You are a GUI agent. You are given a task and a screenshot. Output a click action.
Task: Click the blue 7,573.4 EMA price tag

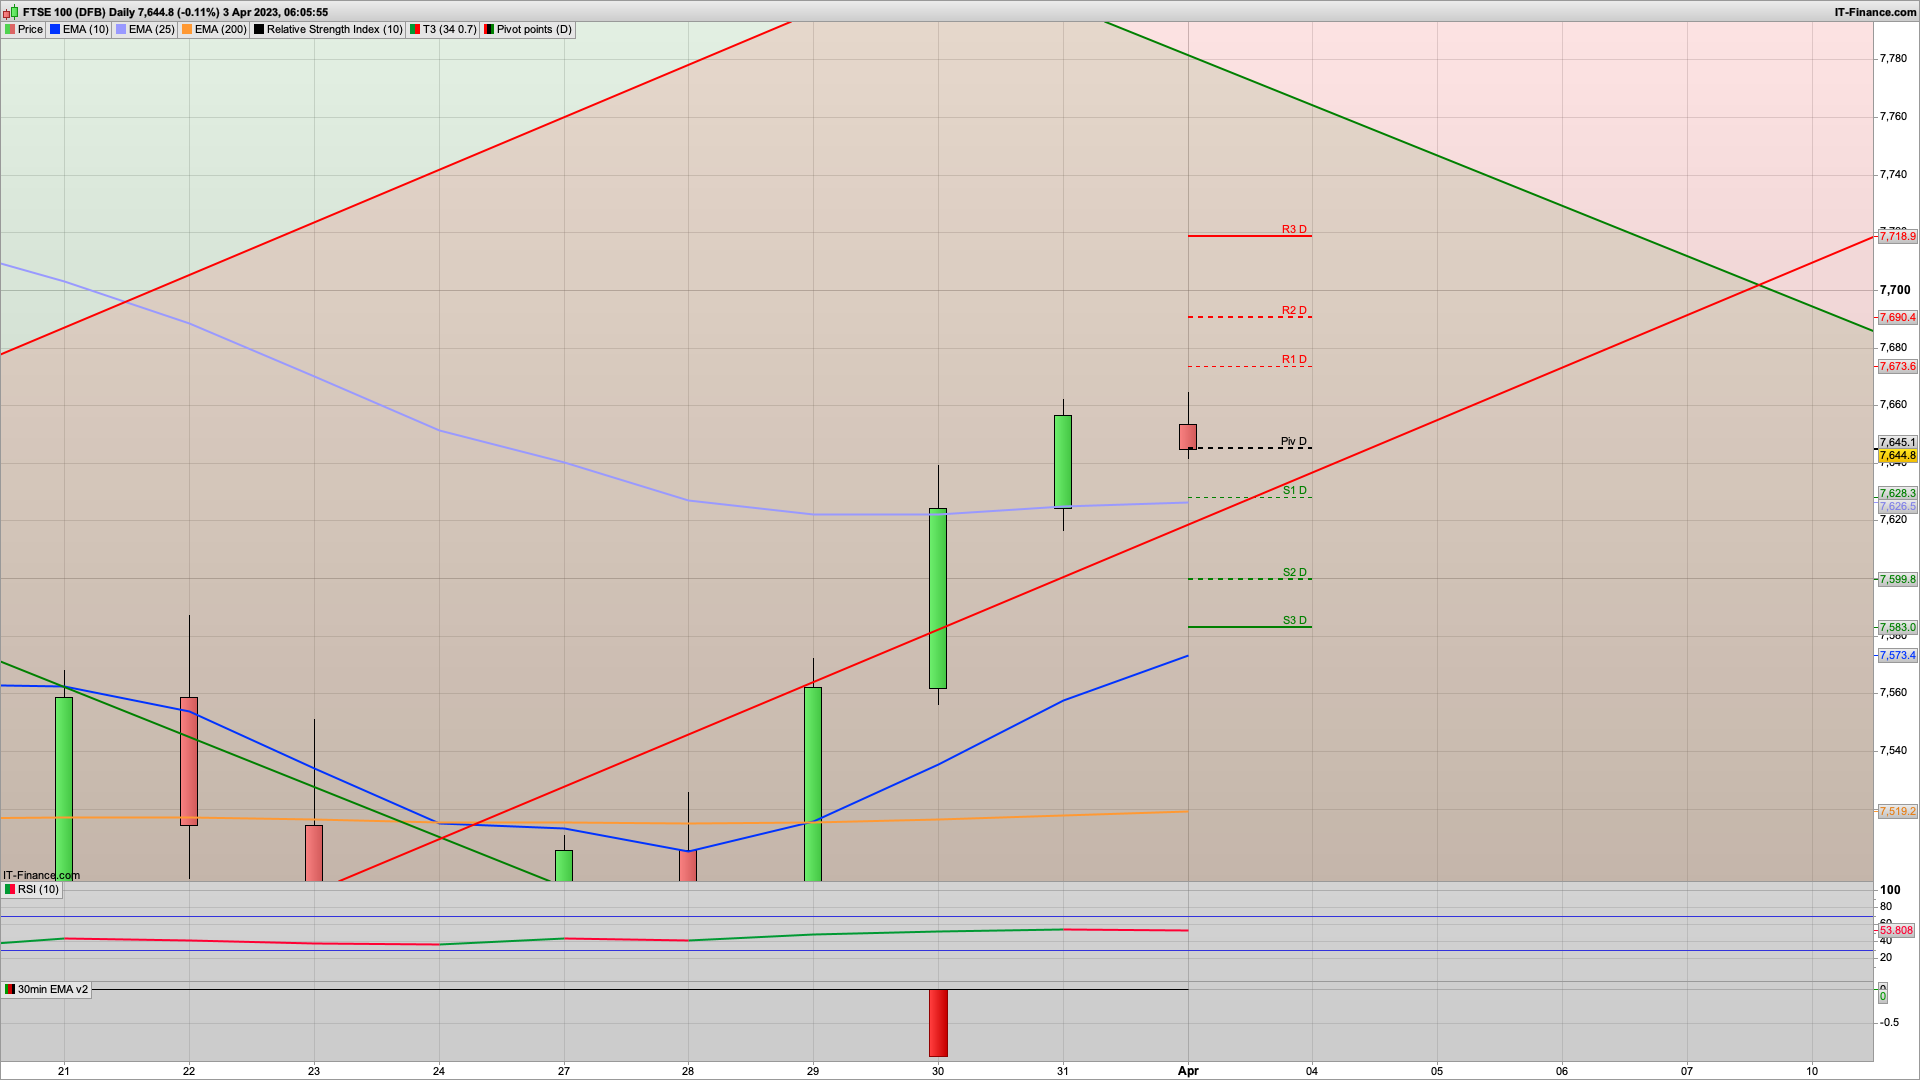tap(1897, 656)
